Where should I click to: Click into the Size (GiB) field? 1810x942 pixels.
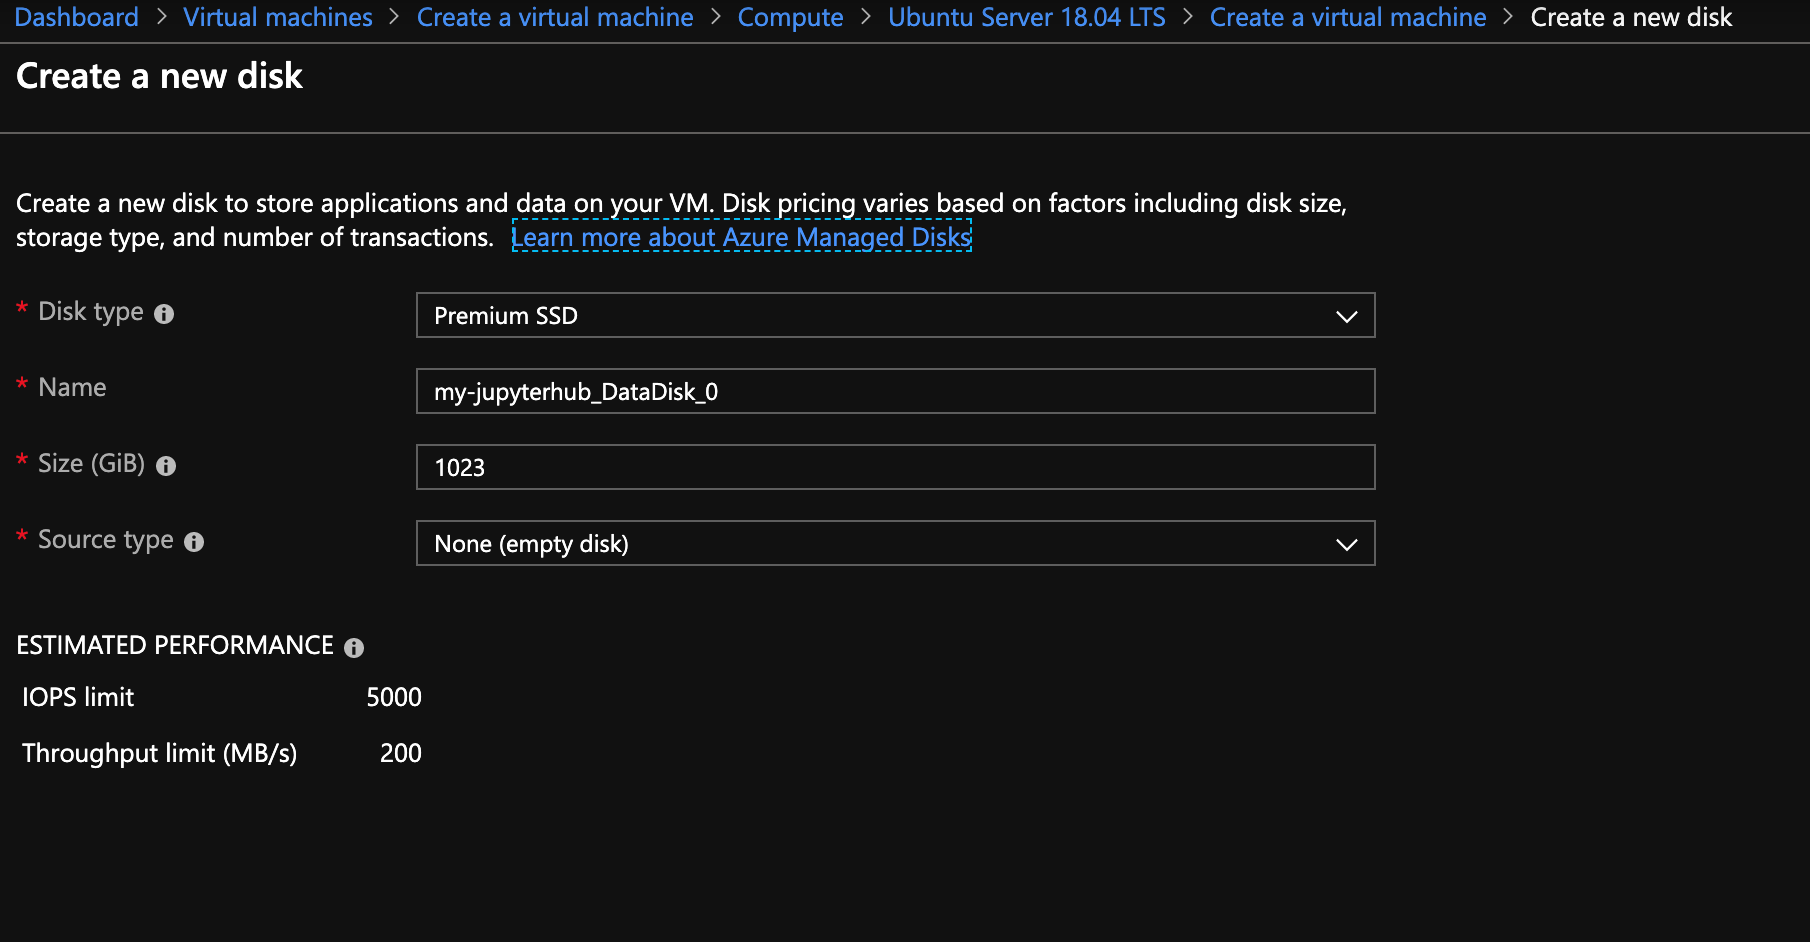895,468
